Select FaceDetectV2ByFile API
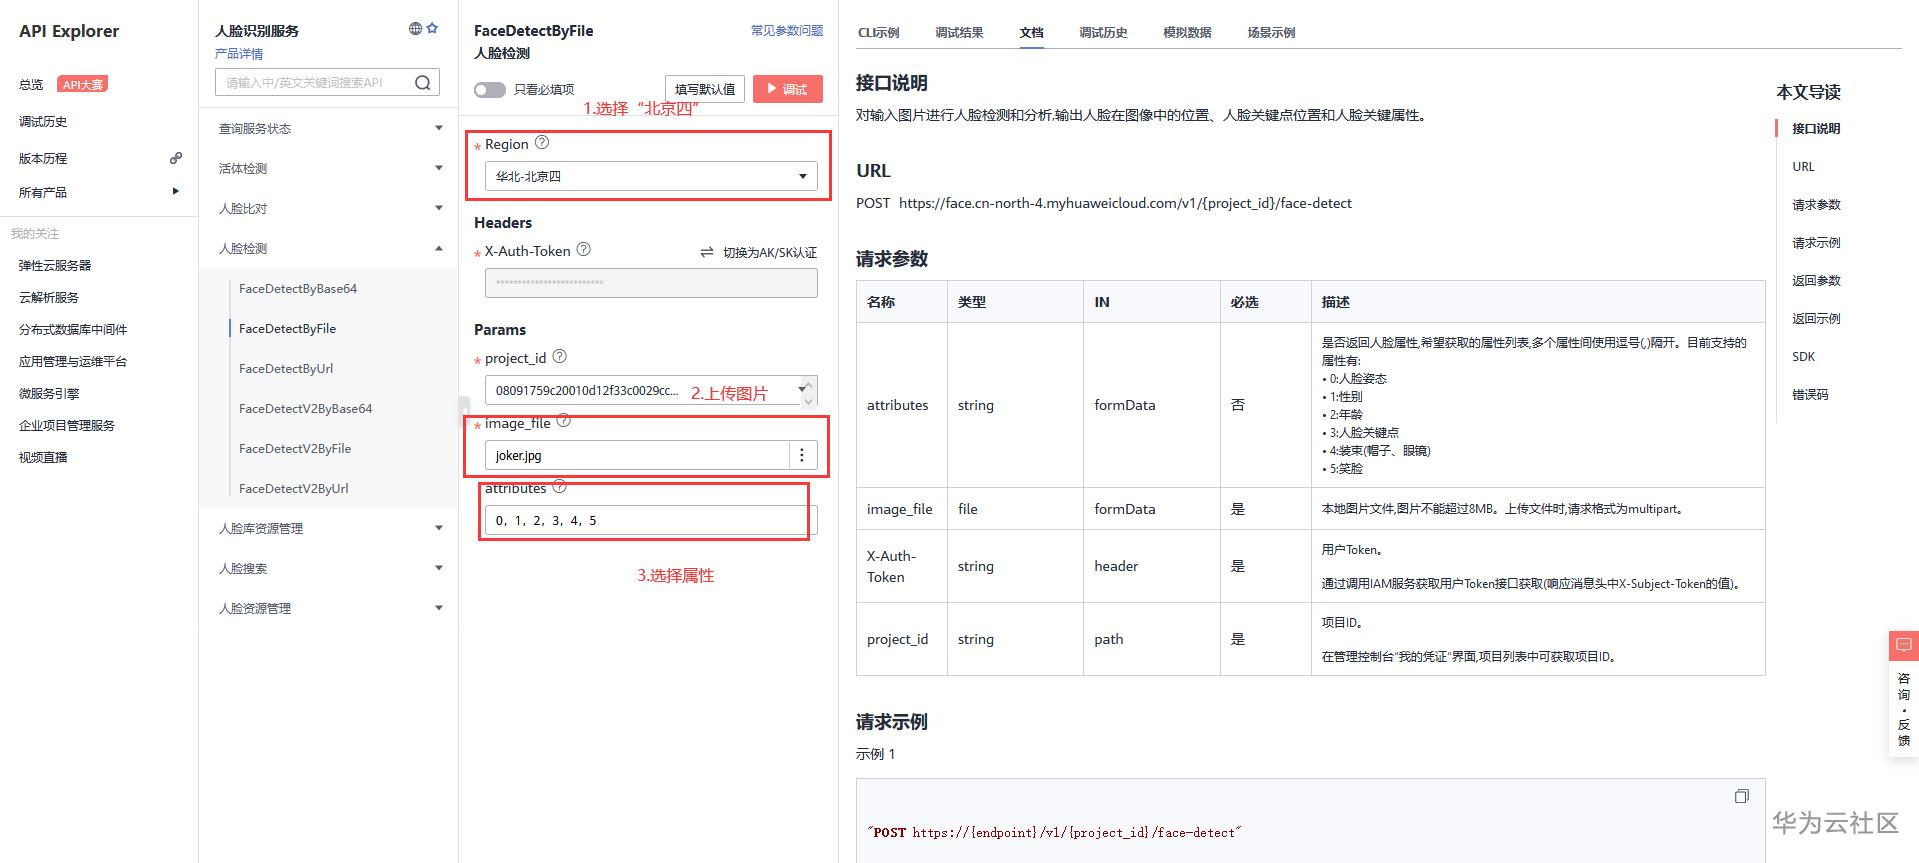 tap(295, 448)
